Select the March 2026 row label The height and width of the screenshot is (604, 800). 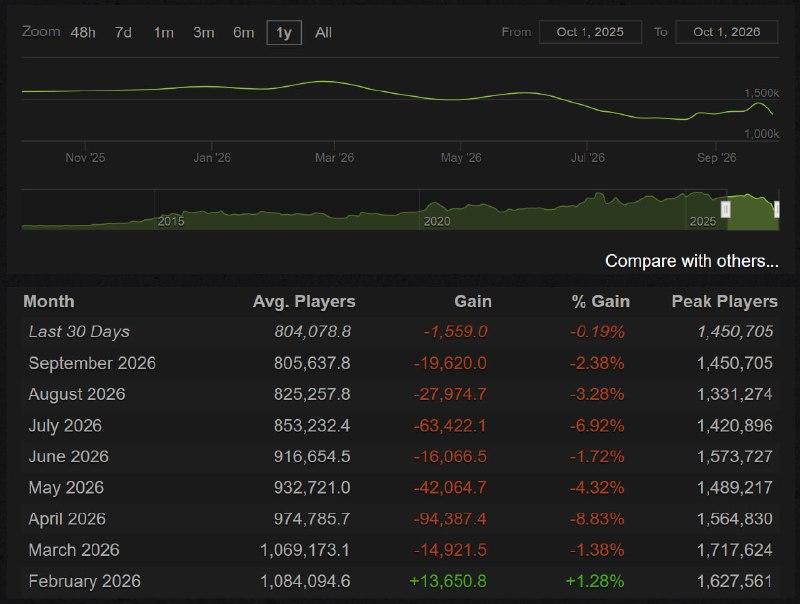point(74,550)
